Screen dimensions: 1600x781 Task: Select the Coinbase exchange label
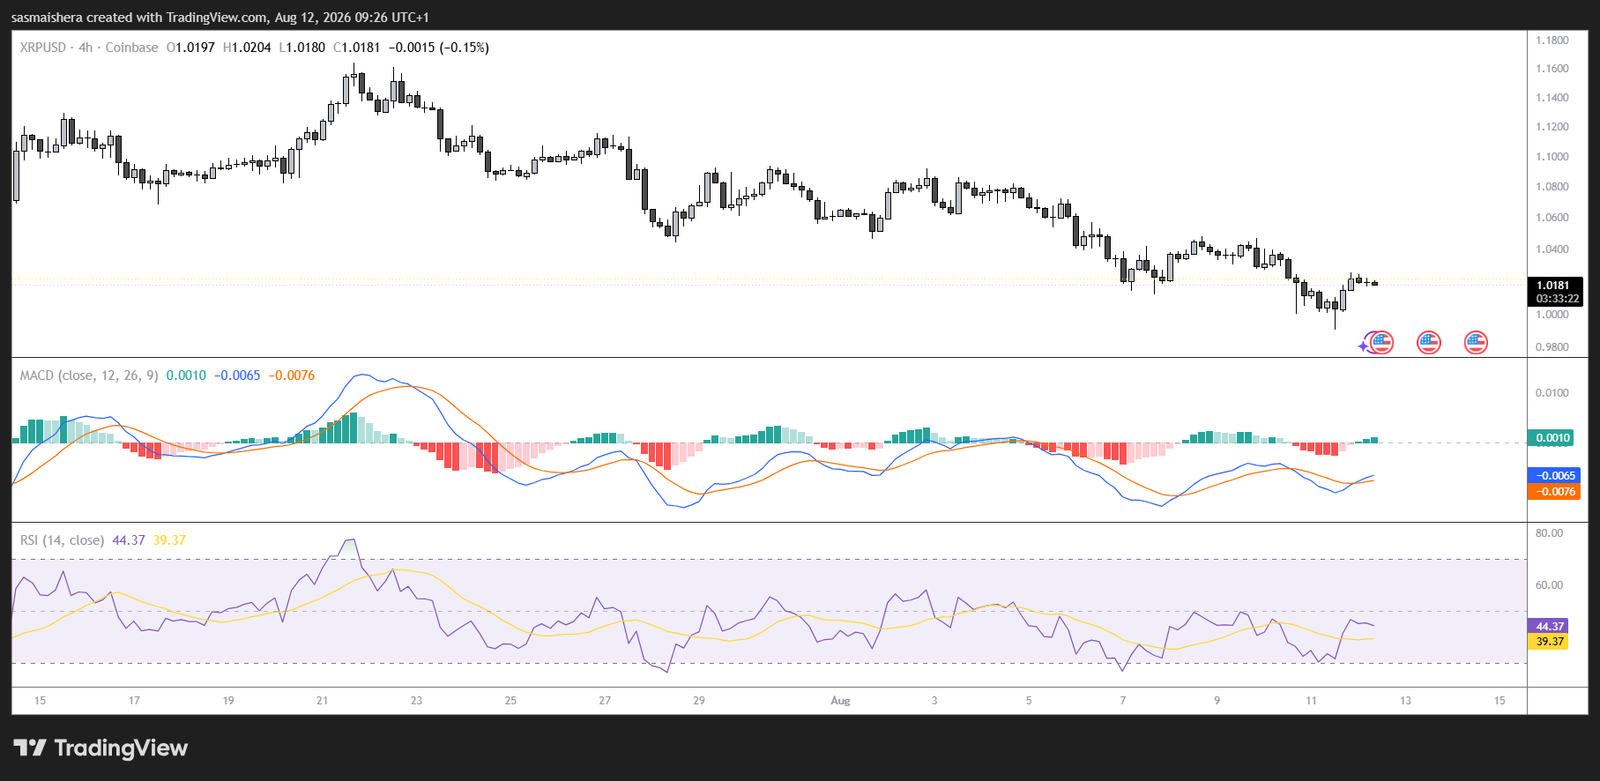pos(132,47)
